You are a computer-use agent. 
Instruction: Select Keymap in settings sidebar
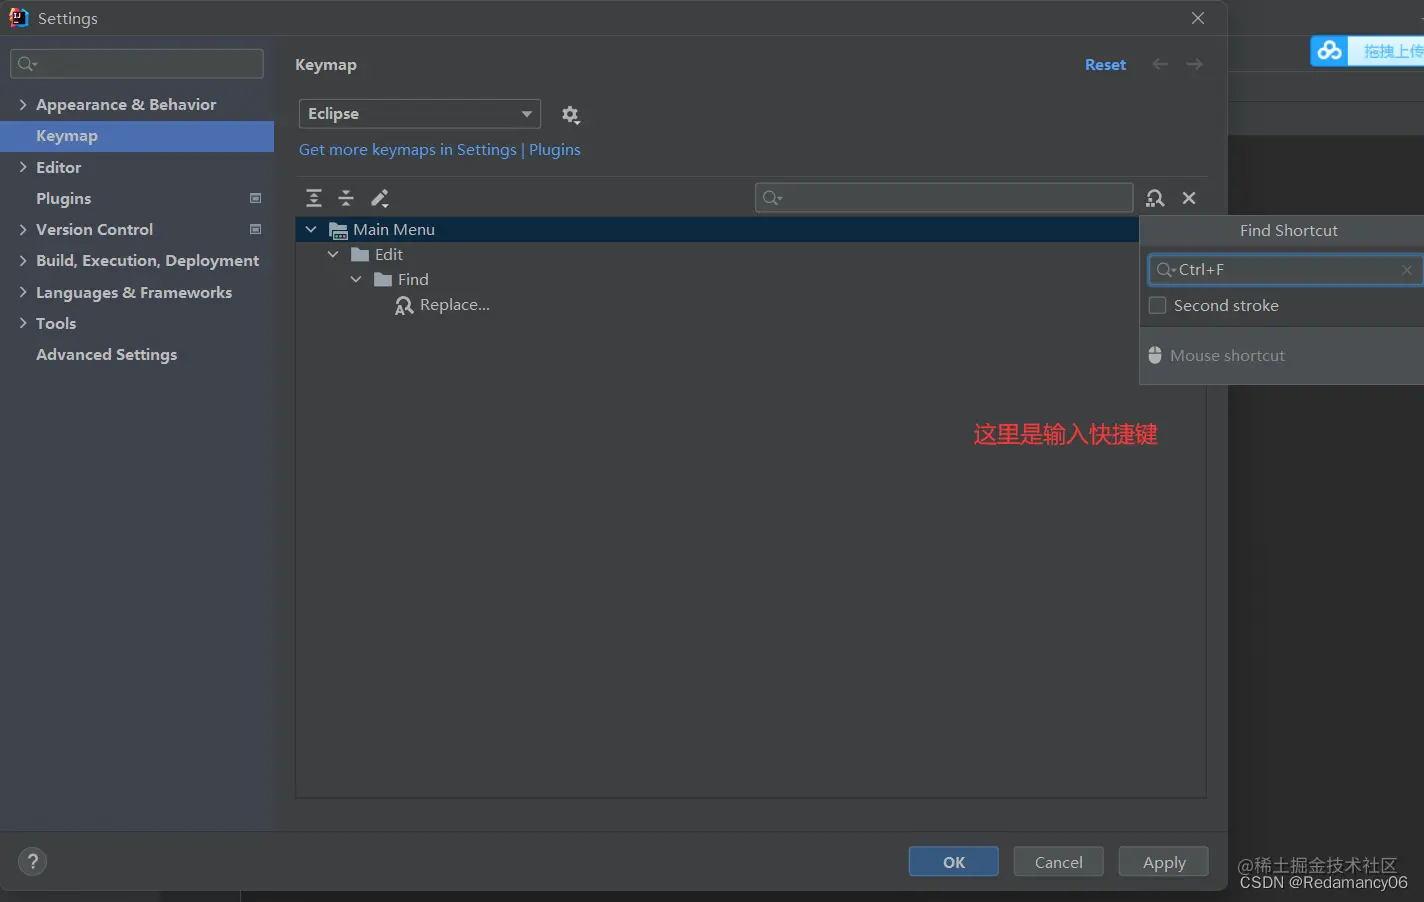pos(137,136)
